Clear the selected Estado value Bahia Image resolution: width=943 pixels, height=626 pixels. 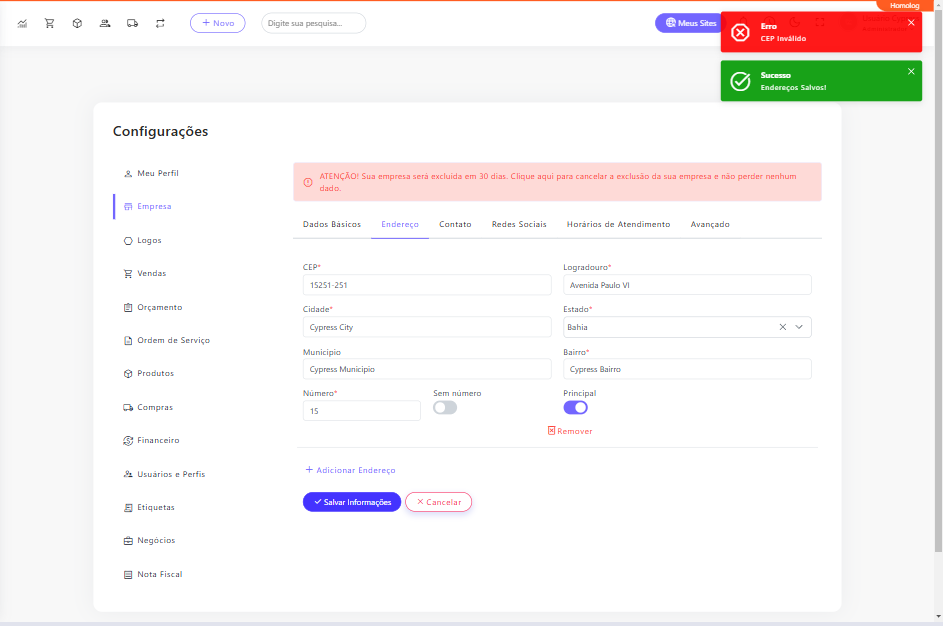pyautogui.click(x=783, y=327)
